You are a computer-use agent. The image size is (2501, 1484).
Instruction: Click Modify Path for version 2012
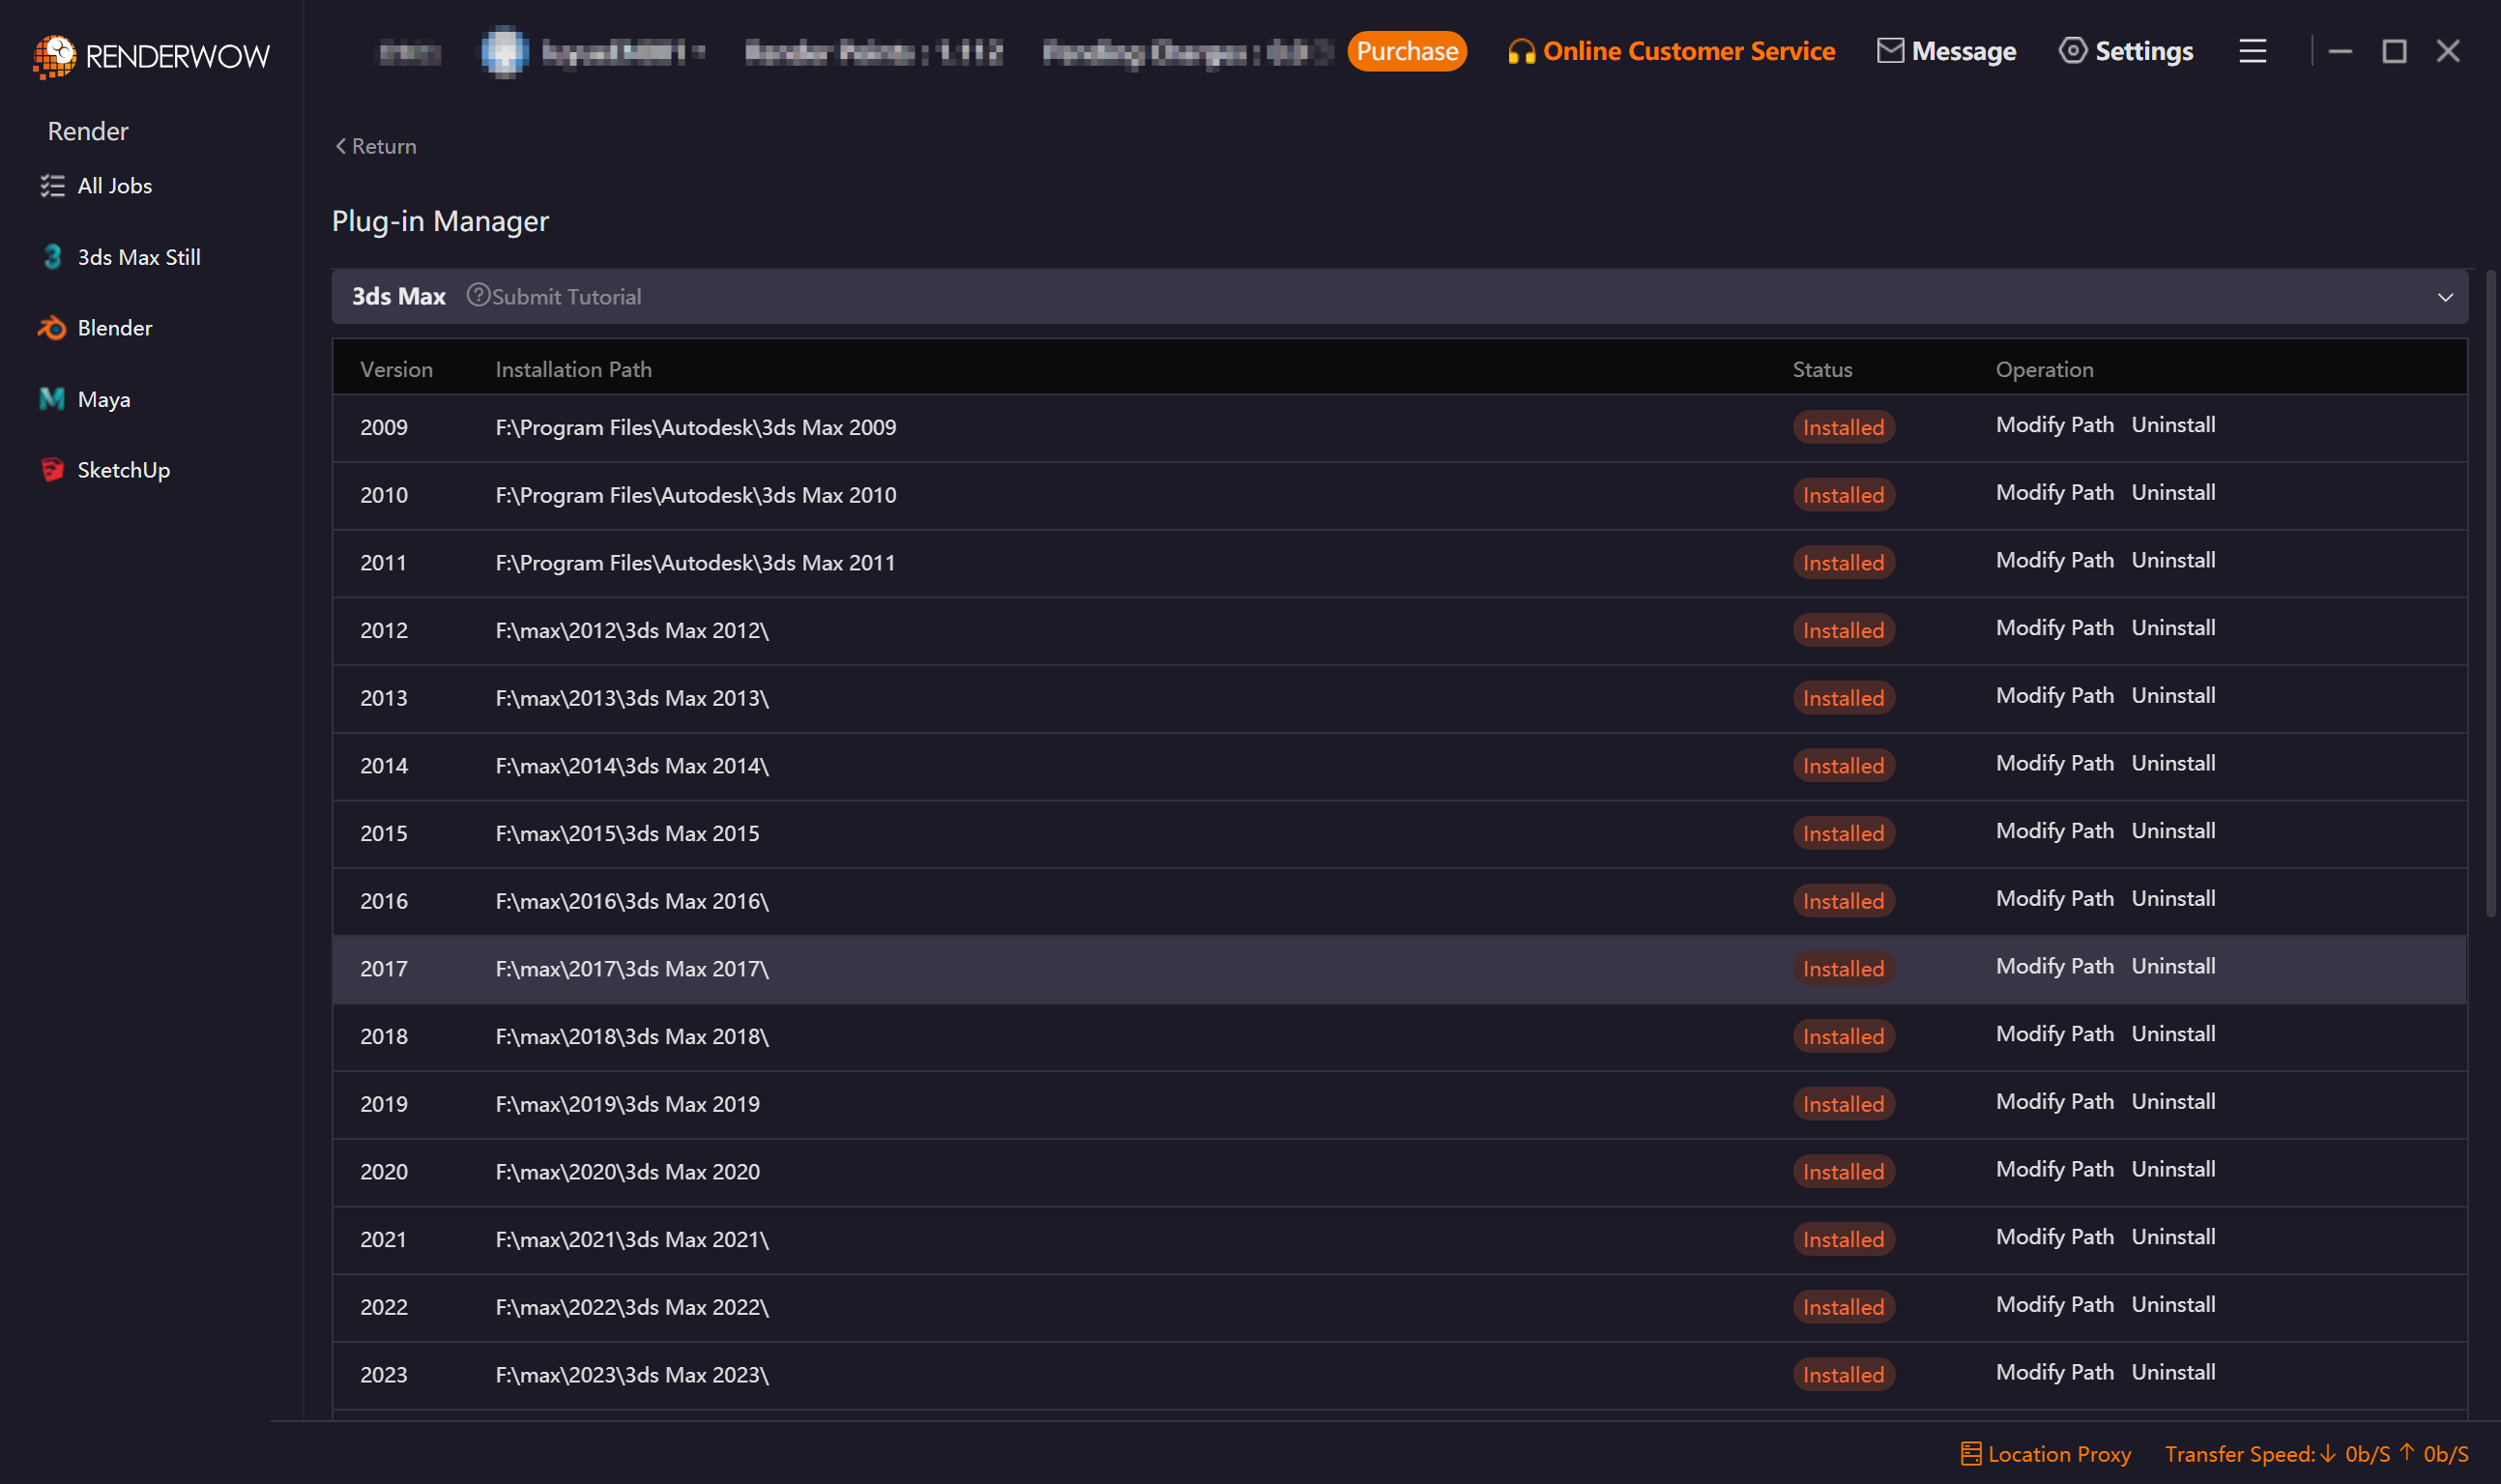(x=2054, y=628)
